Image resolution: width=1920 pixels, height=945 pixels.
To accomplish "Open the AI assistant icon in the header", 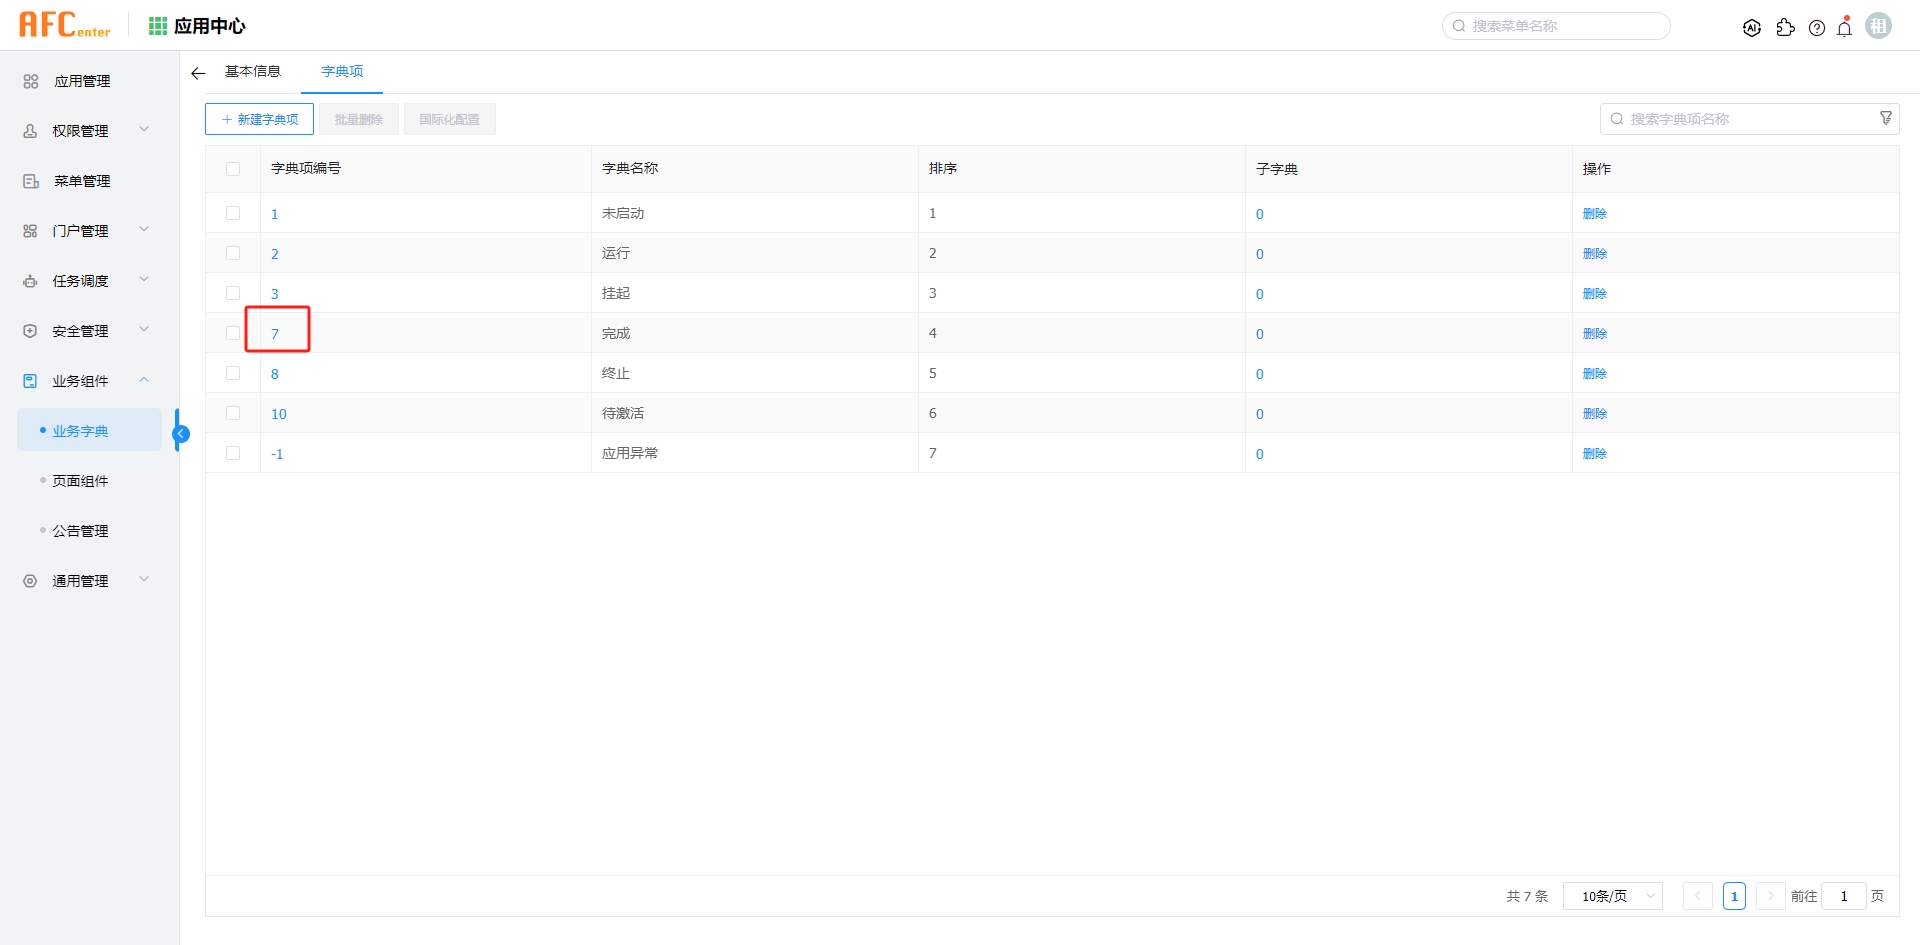I will 1753,27.
